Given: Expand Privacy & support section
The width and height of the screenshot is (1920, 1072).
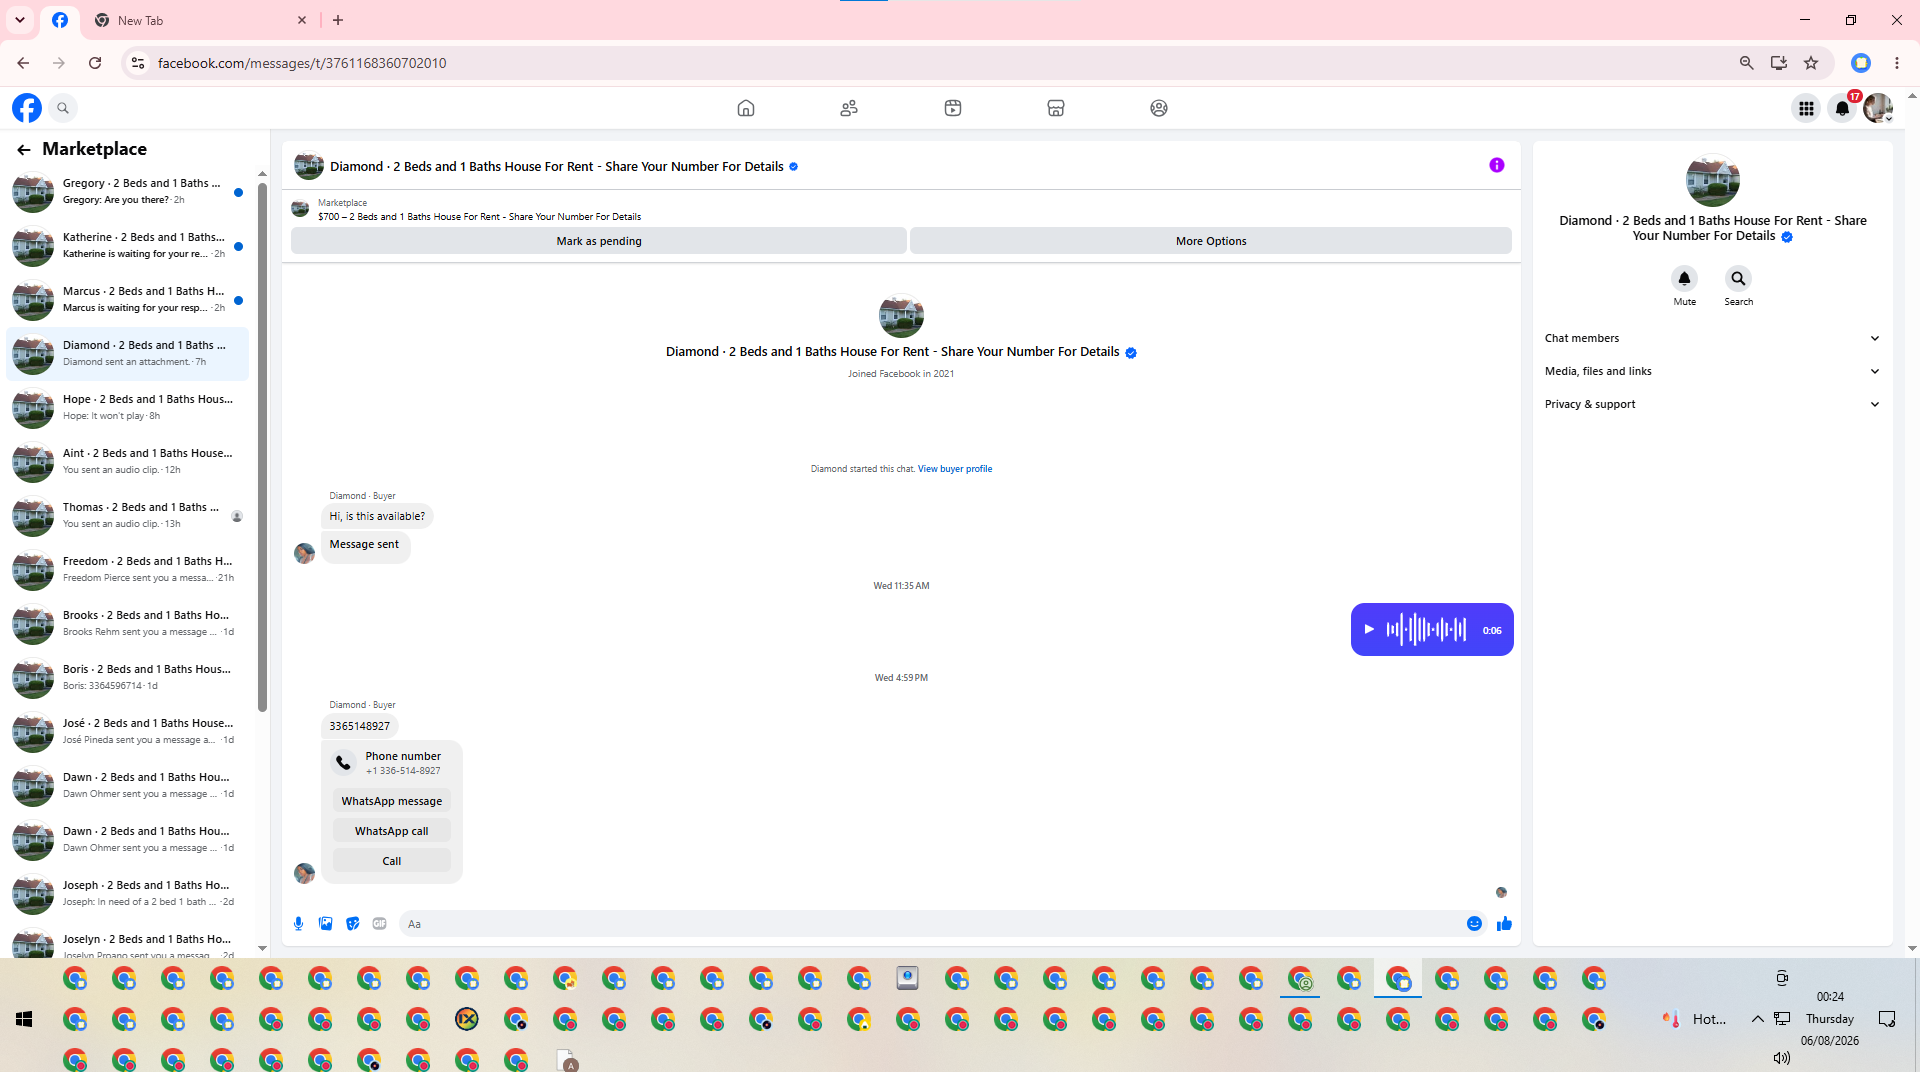Looking at the screenshot, I should [1712, 404].
